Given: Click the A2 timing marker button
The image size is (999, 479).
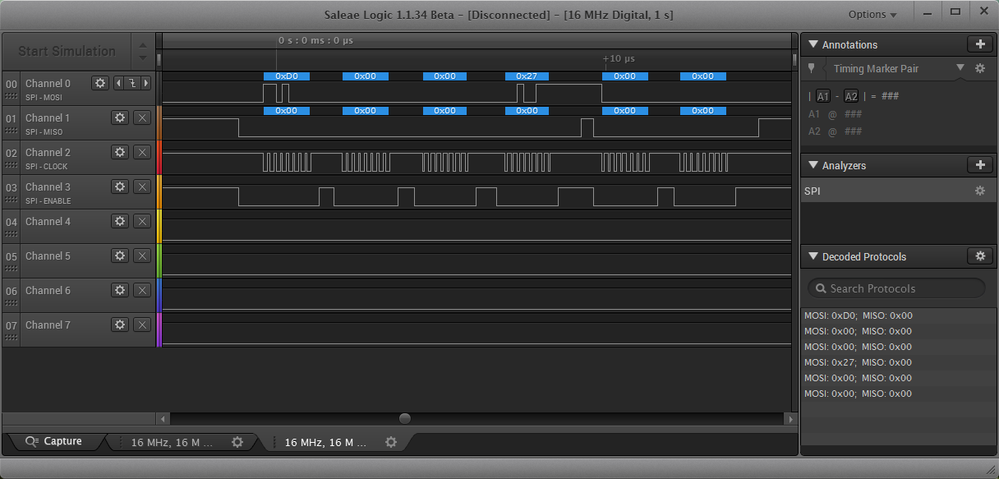Looking at the screenshot, I should (851, 97).
